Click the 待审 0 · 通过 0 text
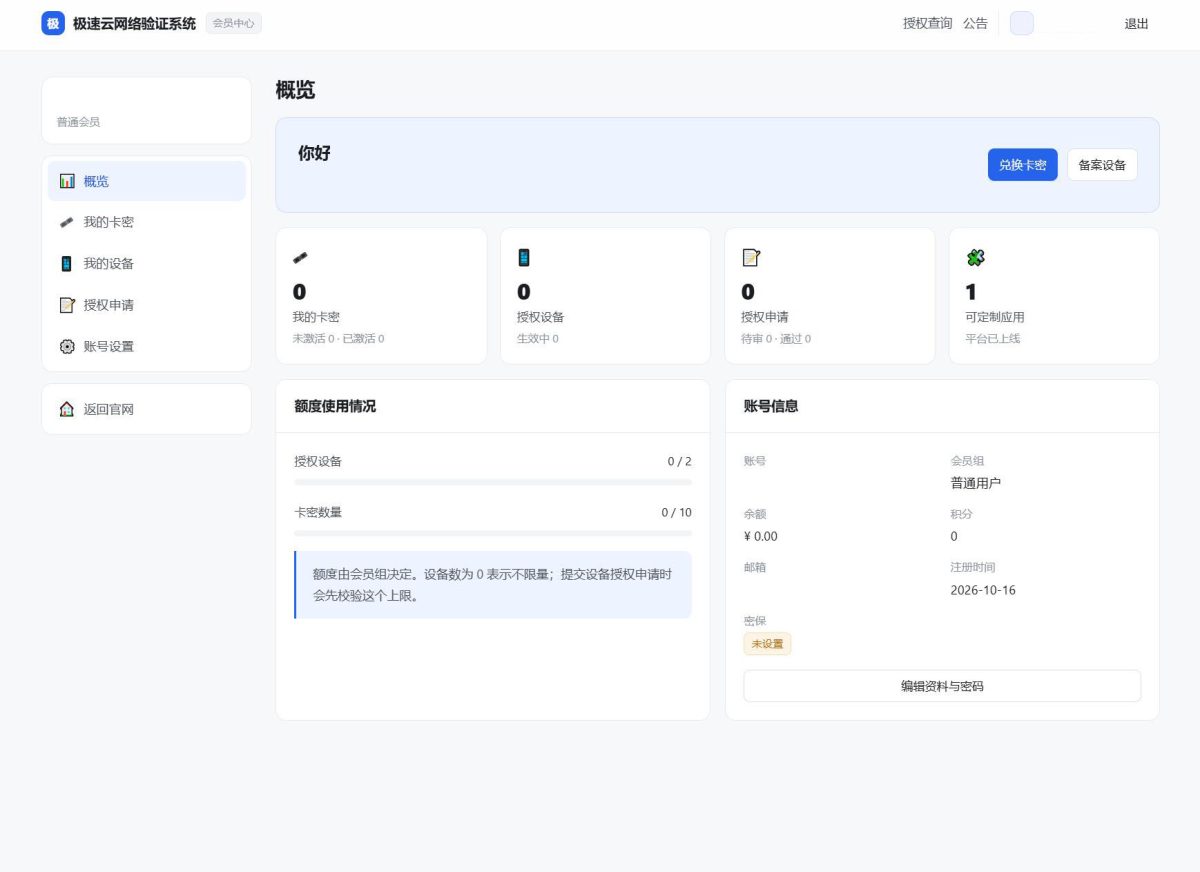Viewport: 1200px width, 872px height. pos(776,339)
